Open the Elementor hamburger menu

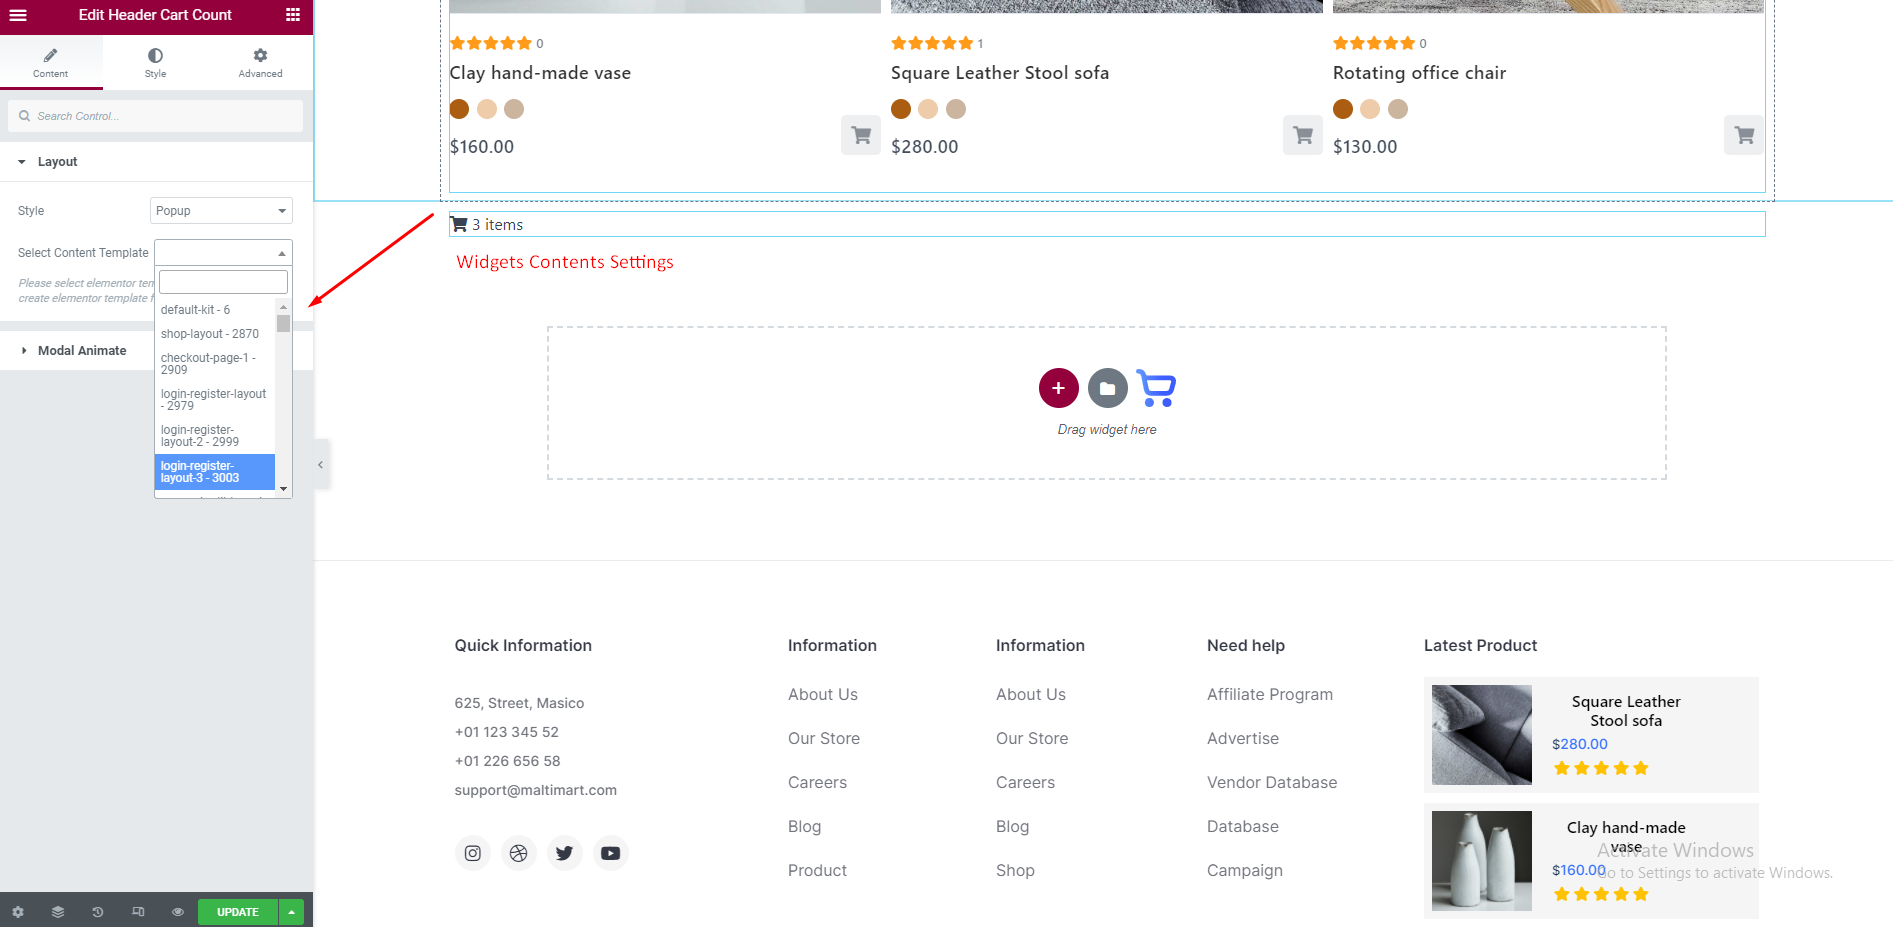[x=18, y=15]
